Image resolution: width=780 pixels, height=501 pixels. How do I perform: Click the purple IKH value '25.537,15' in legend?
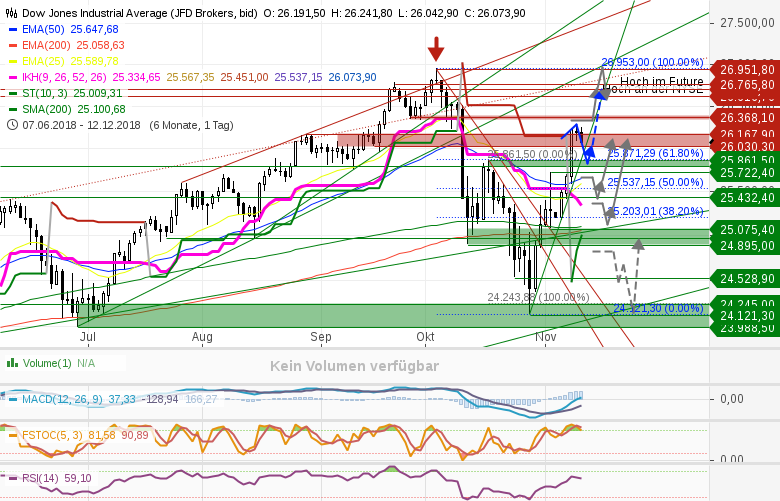pyautogui.click(x=298, y=77)
